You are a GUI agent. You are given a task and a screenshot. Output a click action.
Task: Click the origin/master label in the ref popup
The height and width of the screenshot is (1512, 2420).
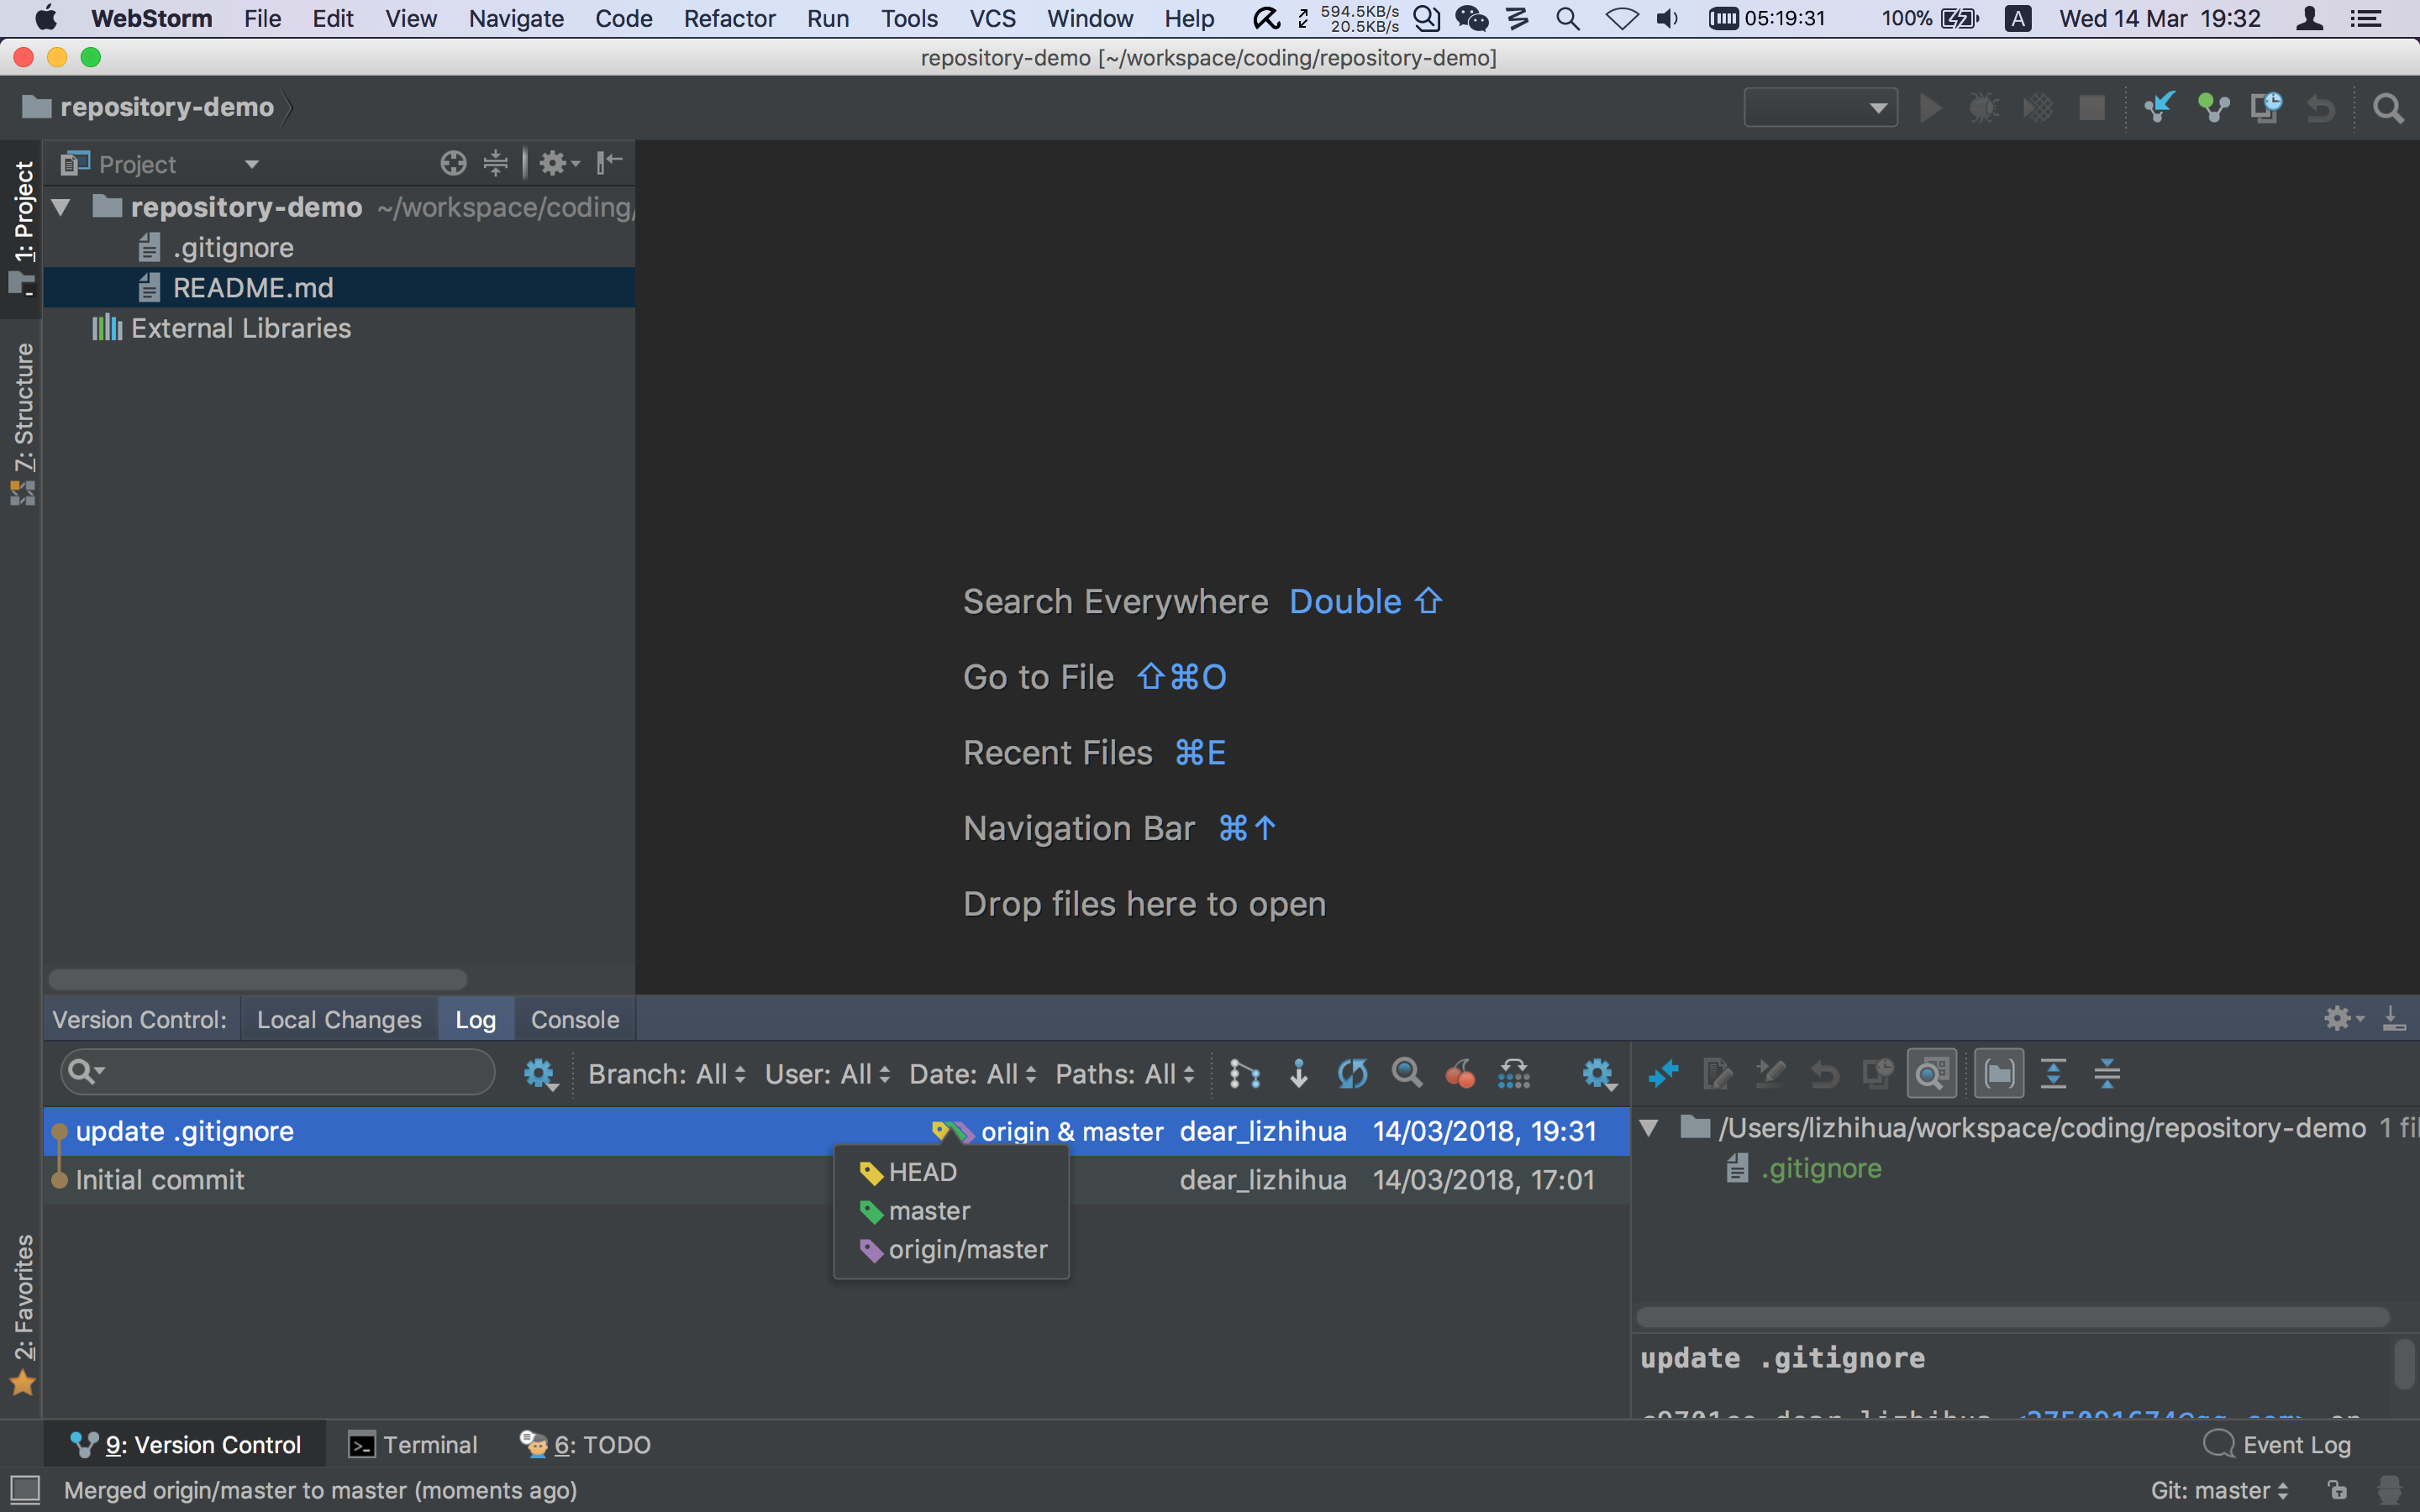(964, 1249)
